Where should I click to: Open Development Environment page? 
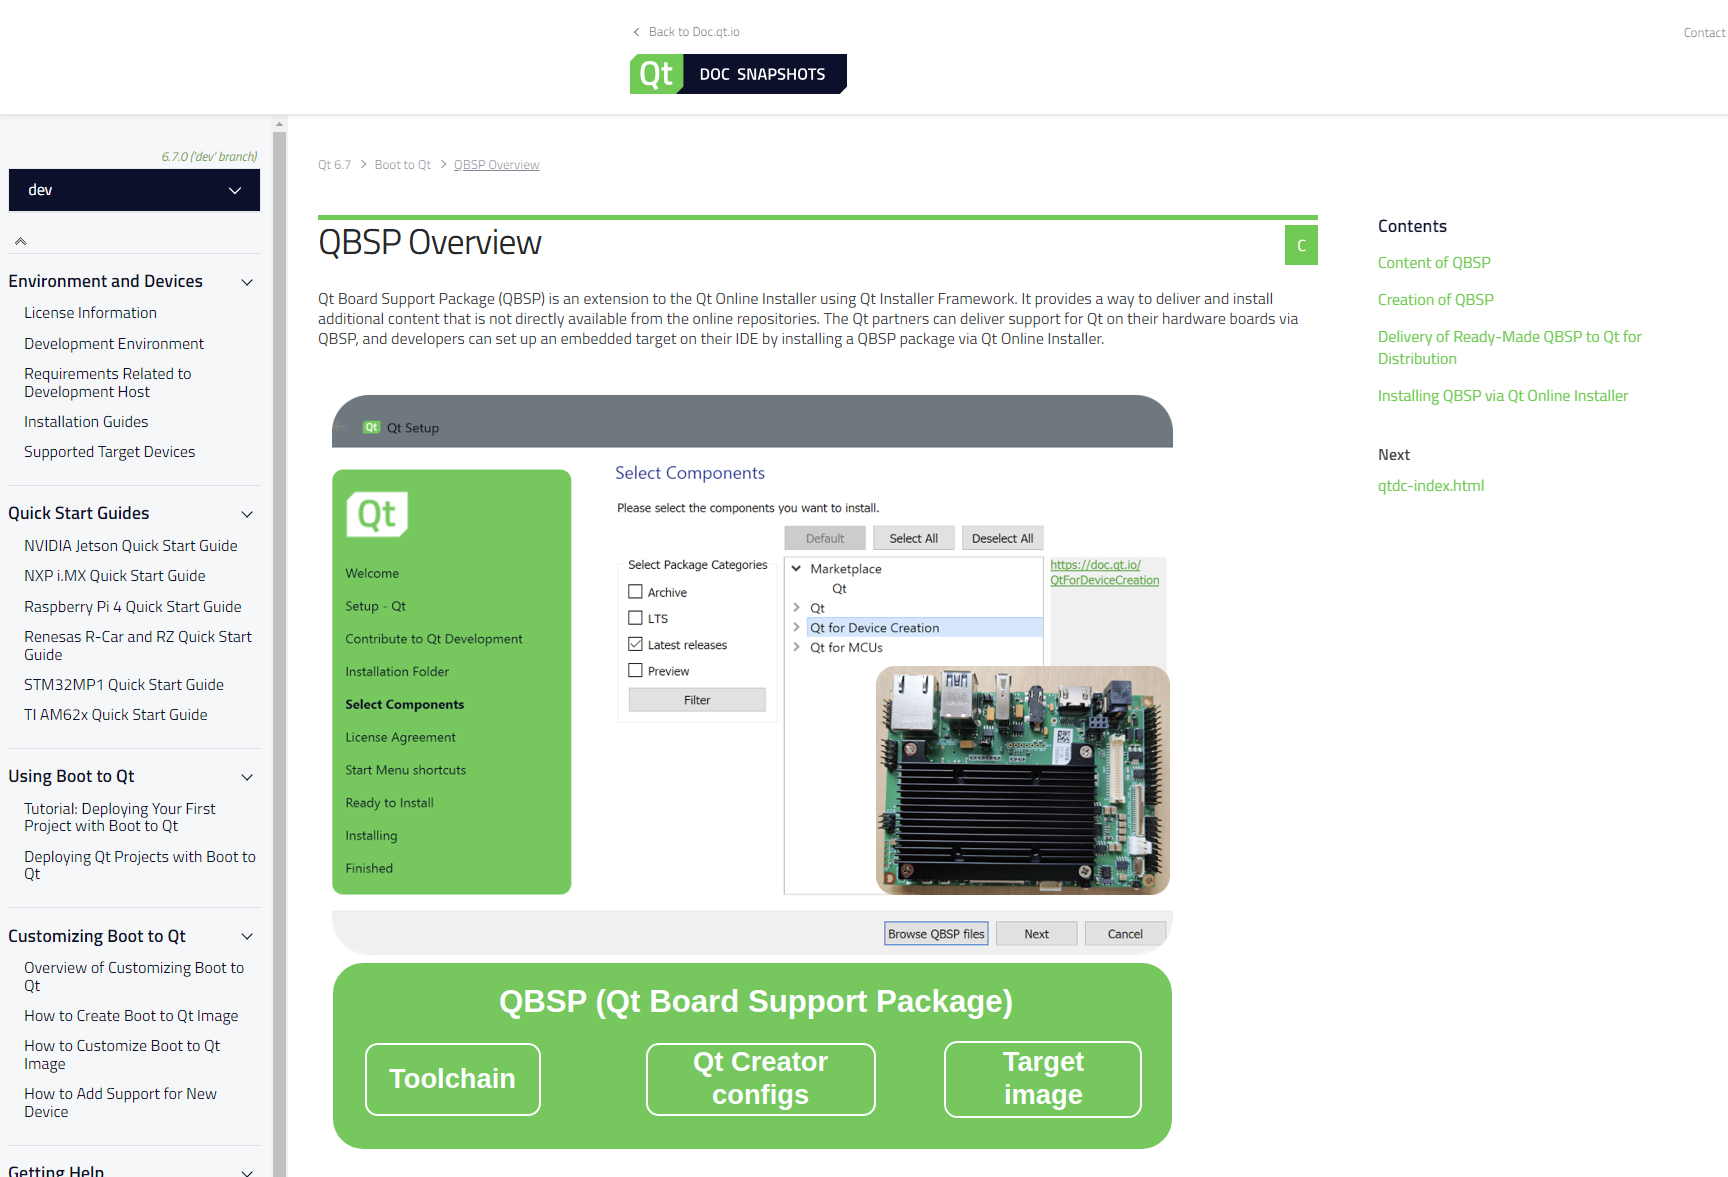tap(114, 344)
